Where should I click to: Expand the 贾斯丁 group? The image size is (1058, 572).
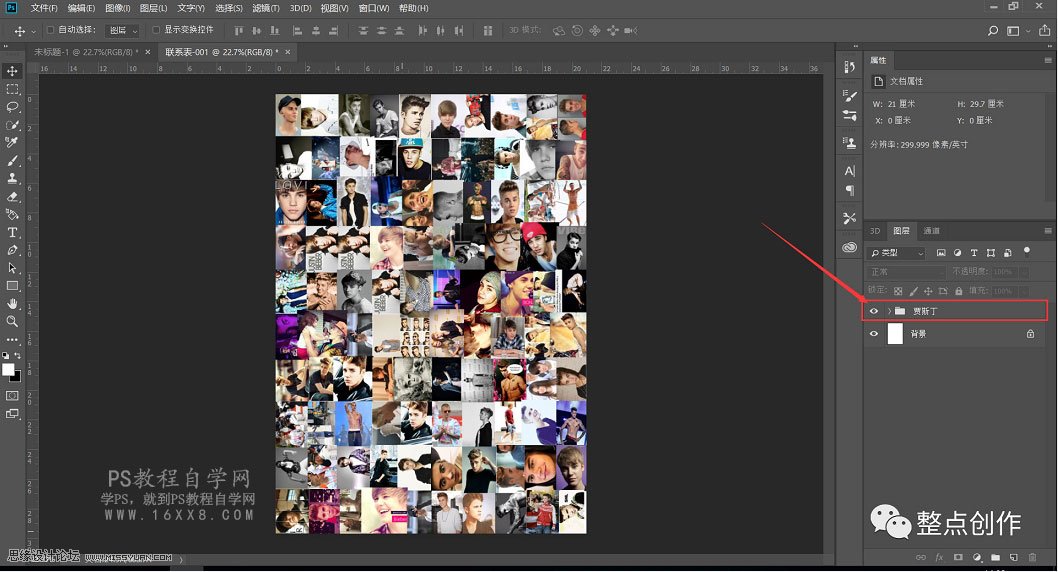pos(889,311)
